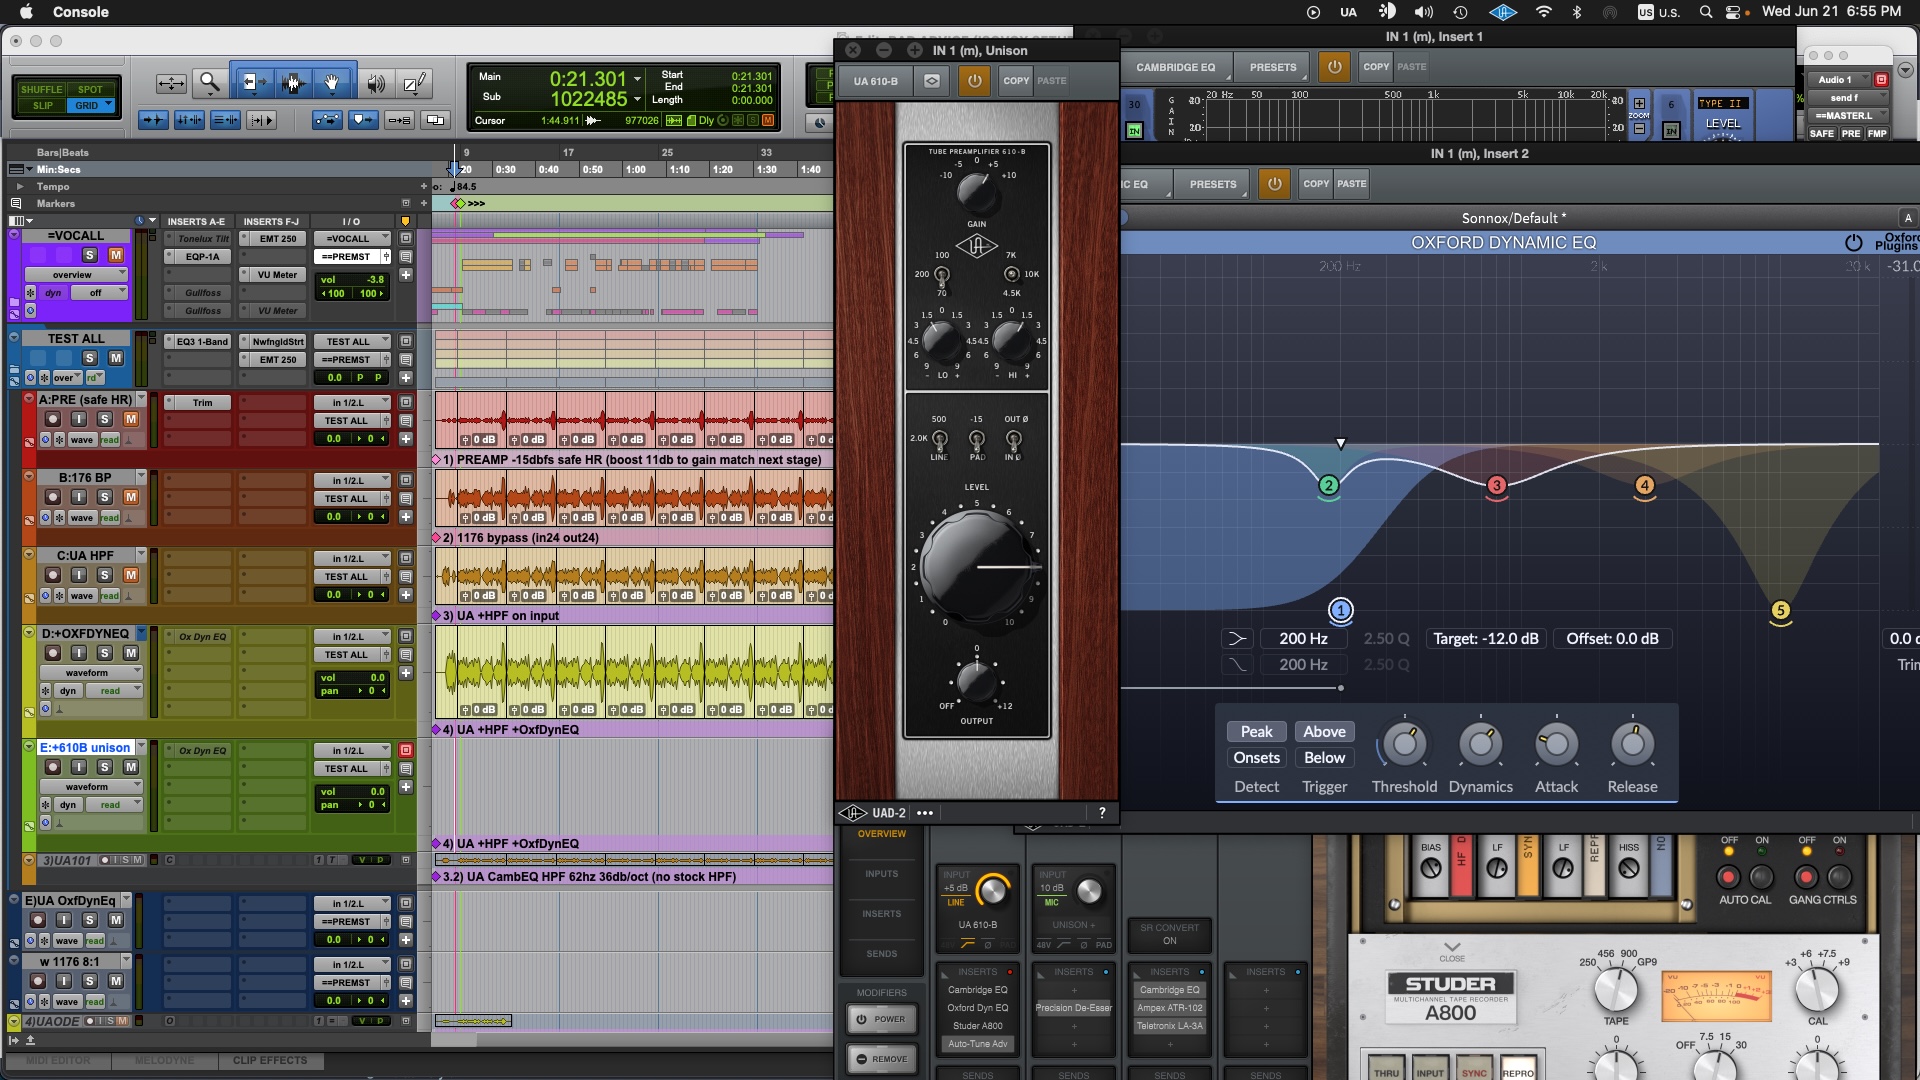Click the Markers comment icon in the ruler

coord(16,203)
